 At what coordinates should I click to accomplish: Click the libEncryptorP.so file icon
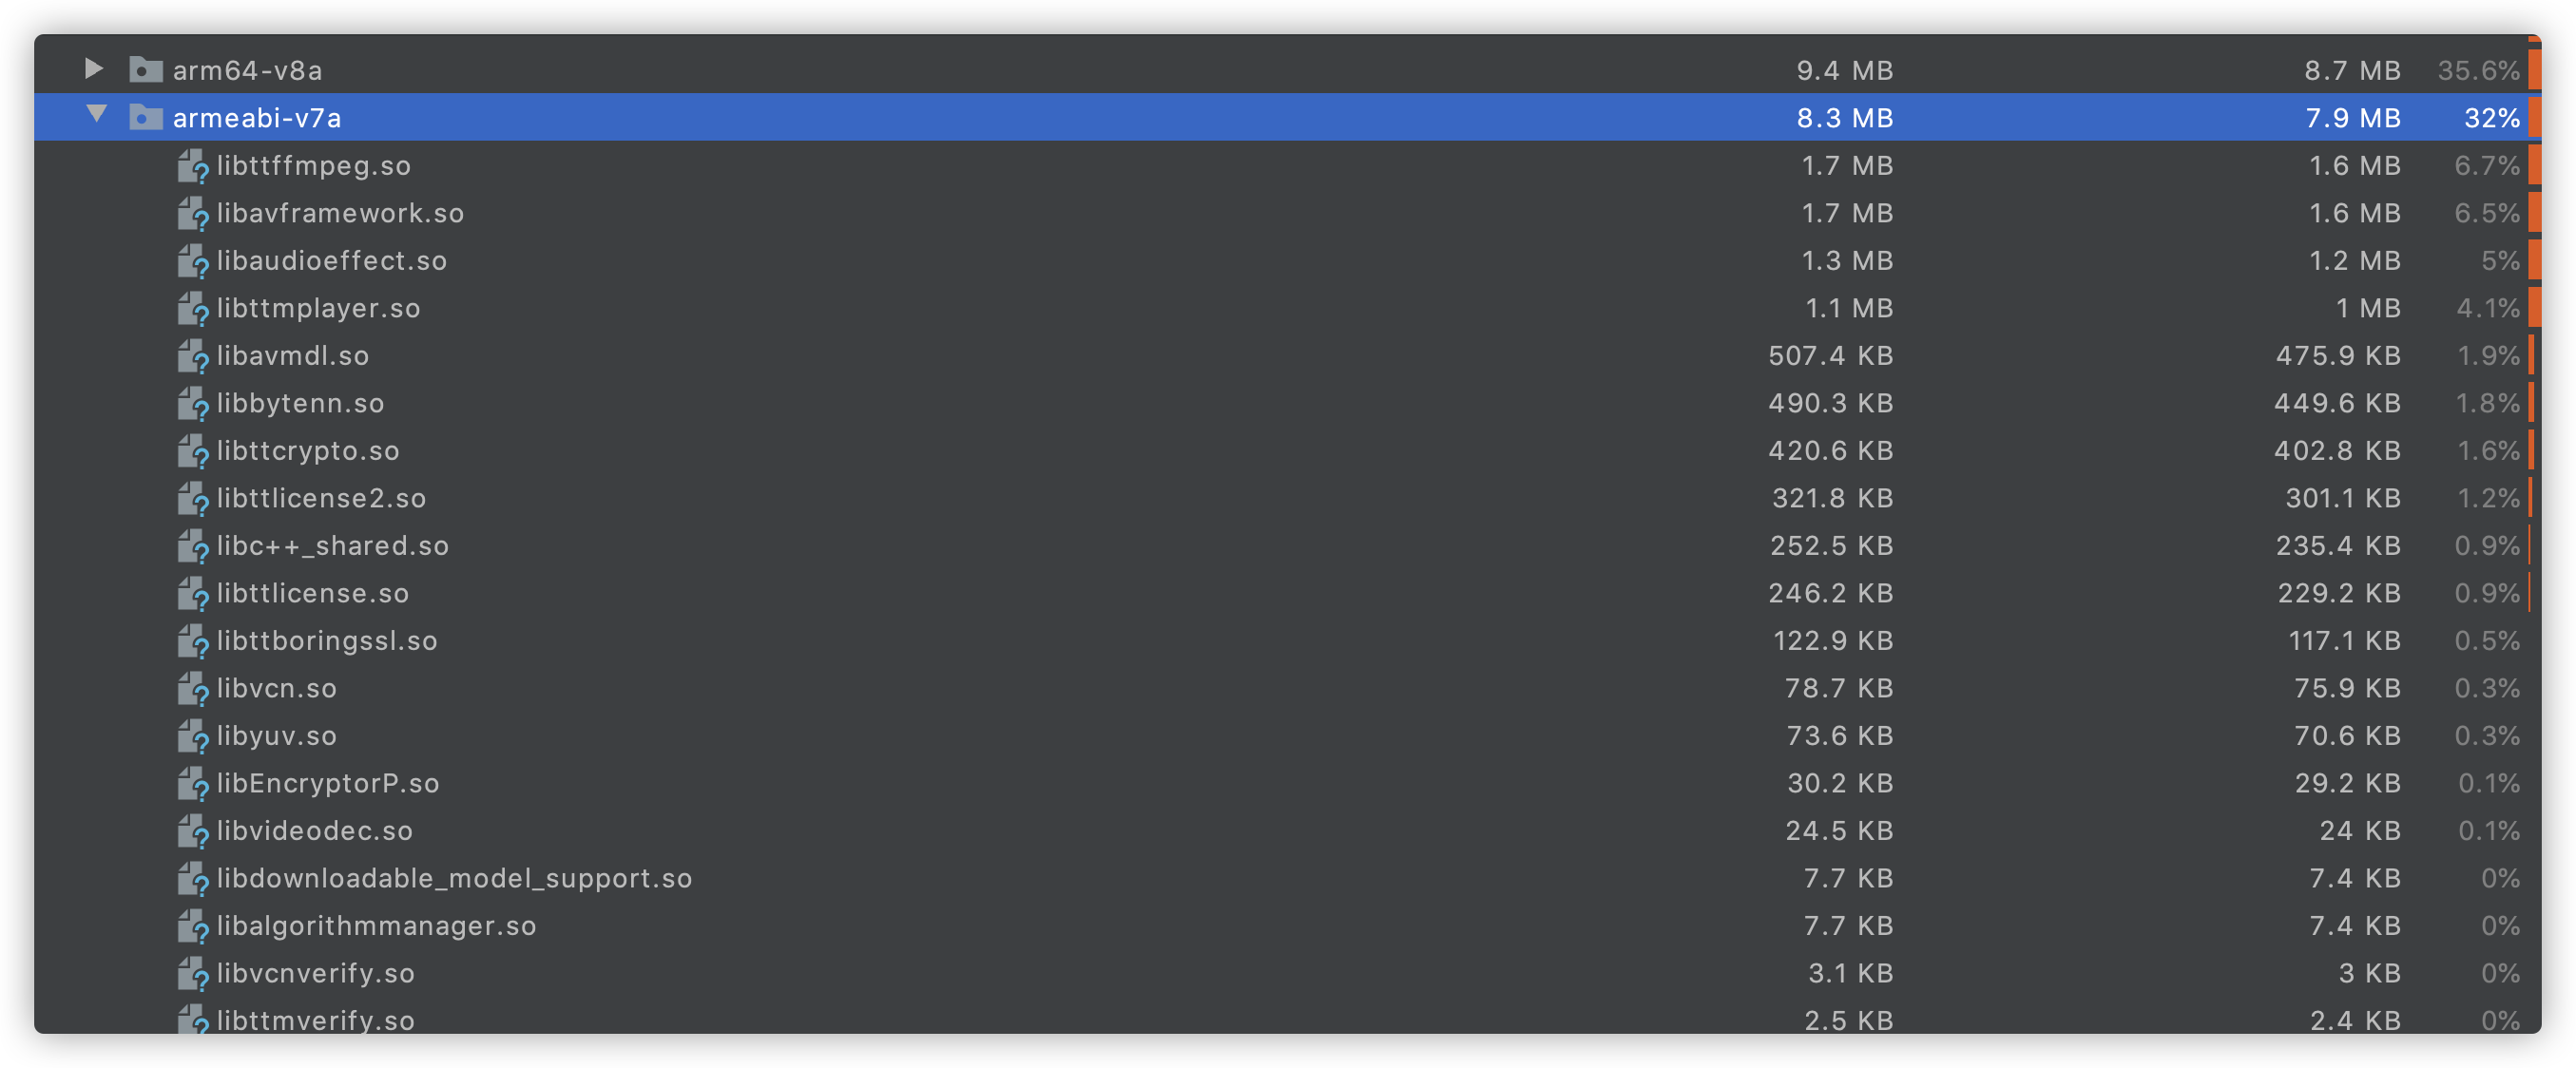[x=193, y=784]
